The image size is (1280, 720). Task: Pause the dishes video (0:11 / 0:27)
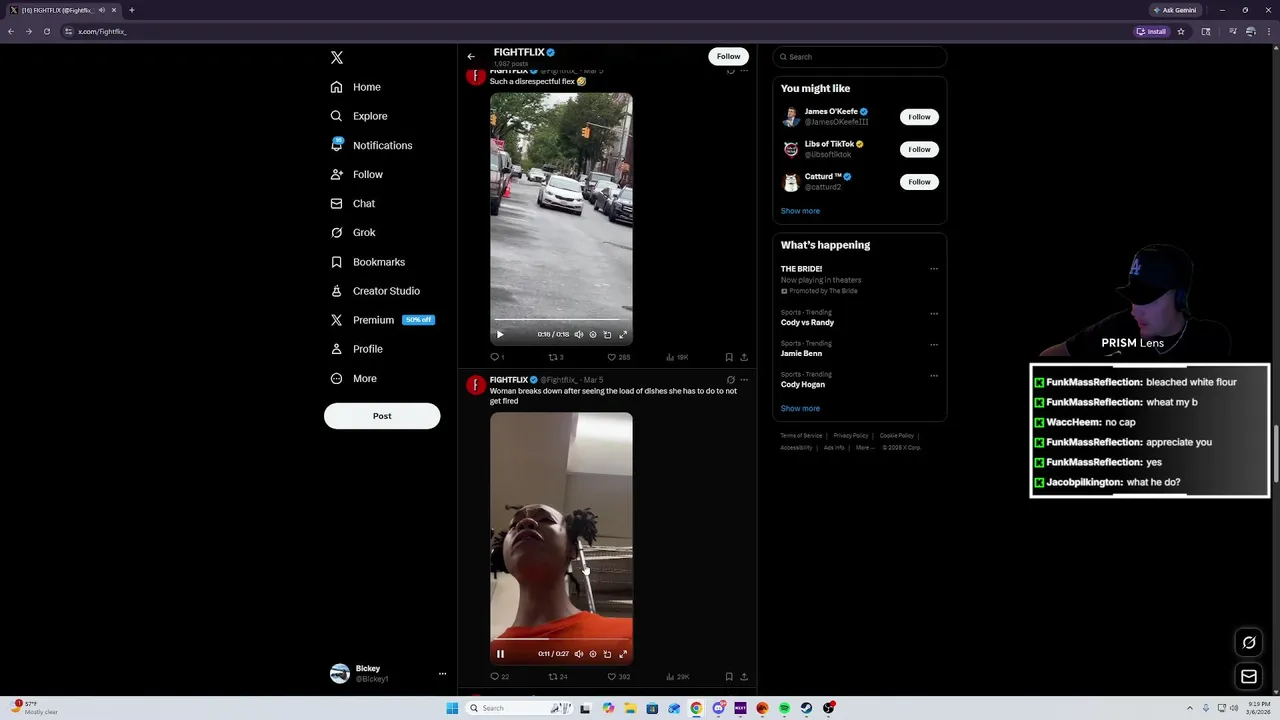(500, 654)
